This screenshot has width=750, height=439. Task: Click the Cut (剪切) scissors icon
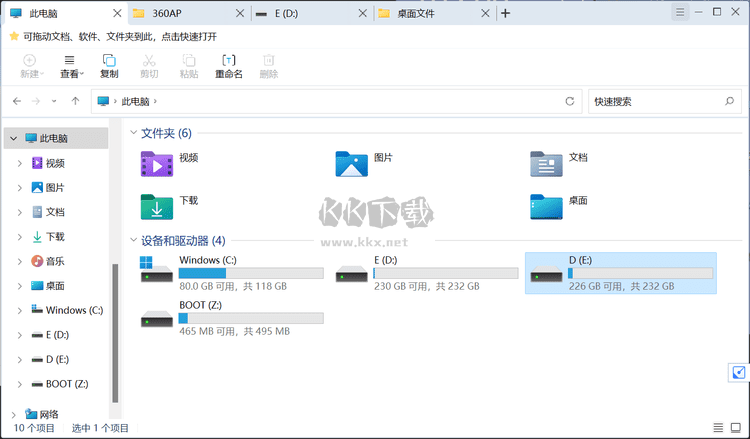click(x=149, y=60)
